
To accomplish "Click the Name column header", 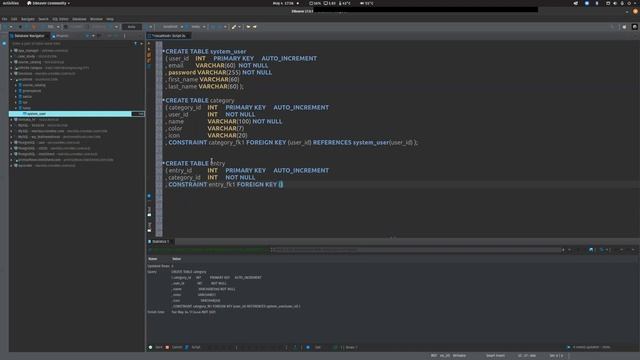I will click(153, 259).
